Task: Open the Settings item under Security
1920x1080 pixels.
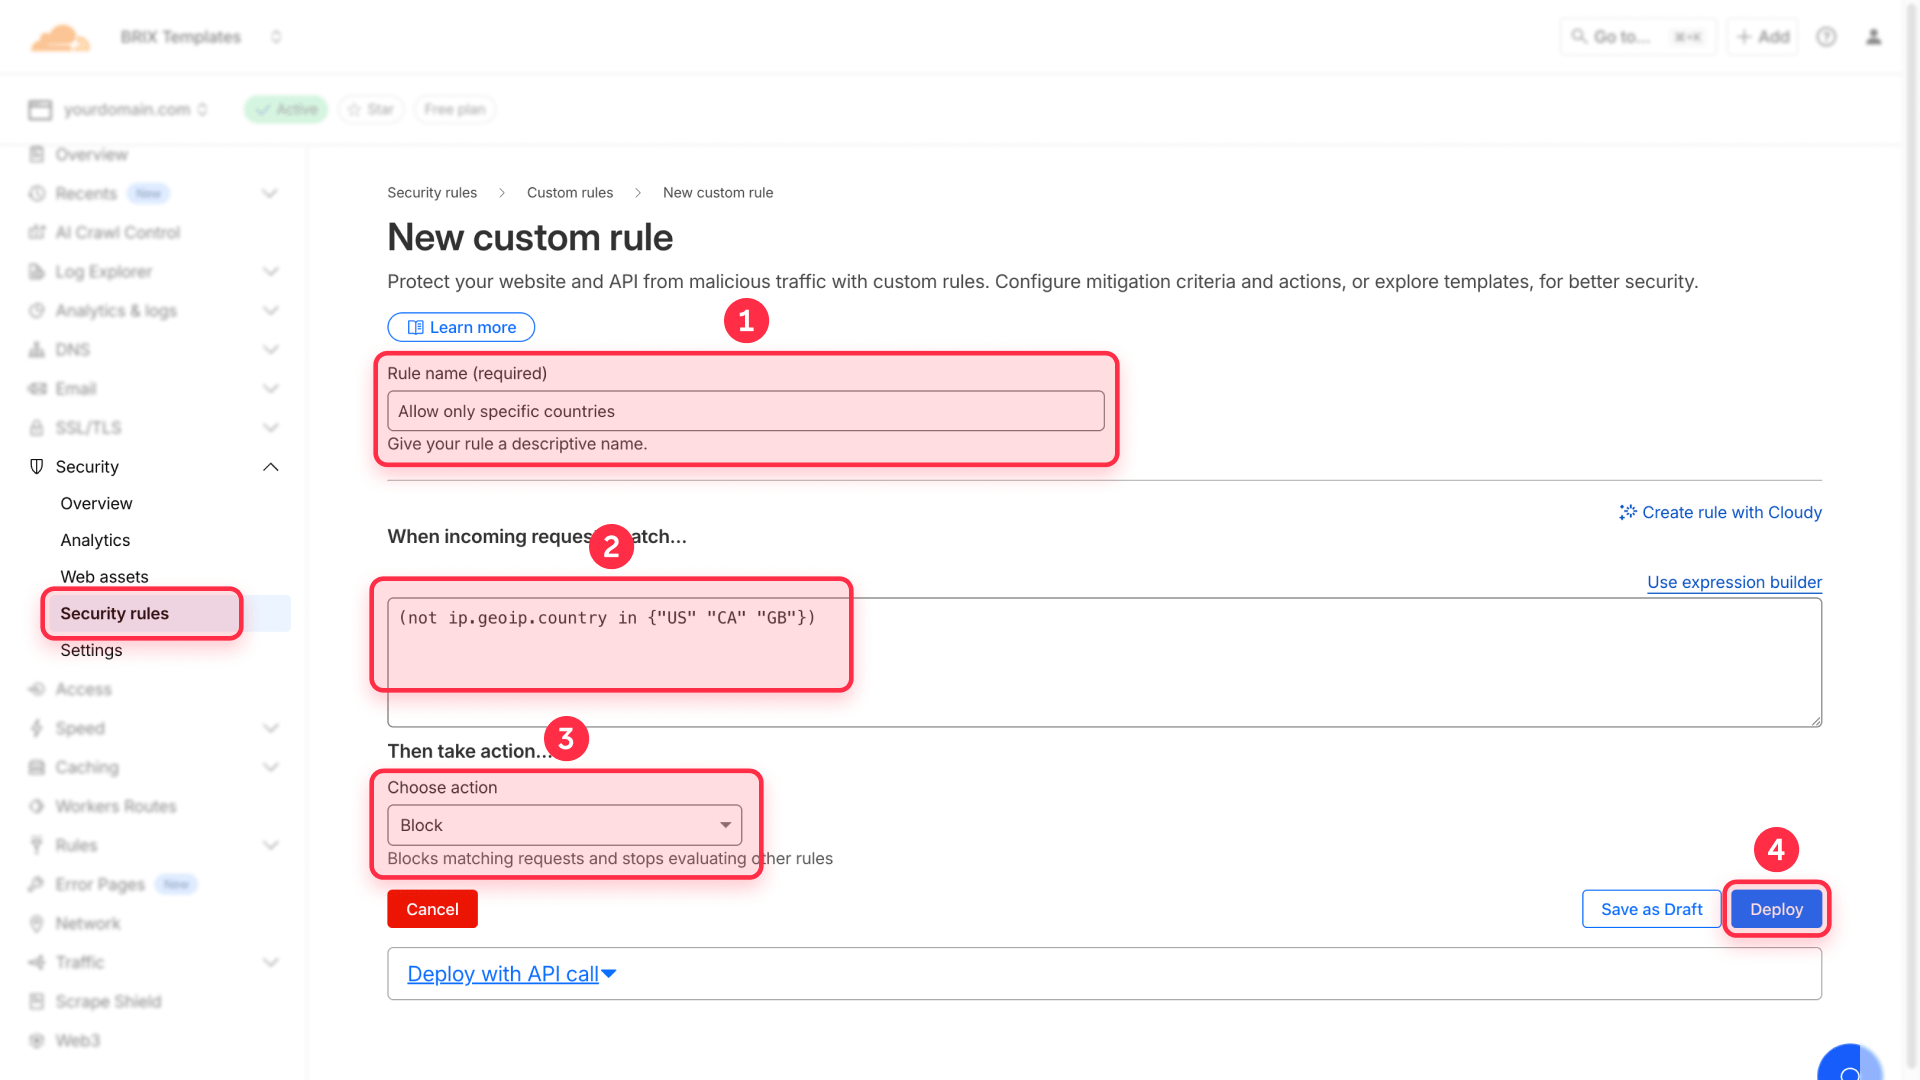Action: click(x=91, y=650)
